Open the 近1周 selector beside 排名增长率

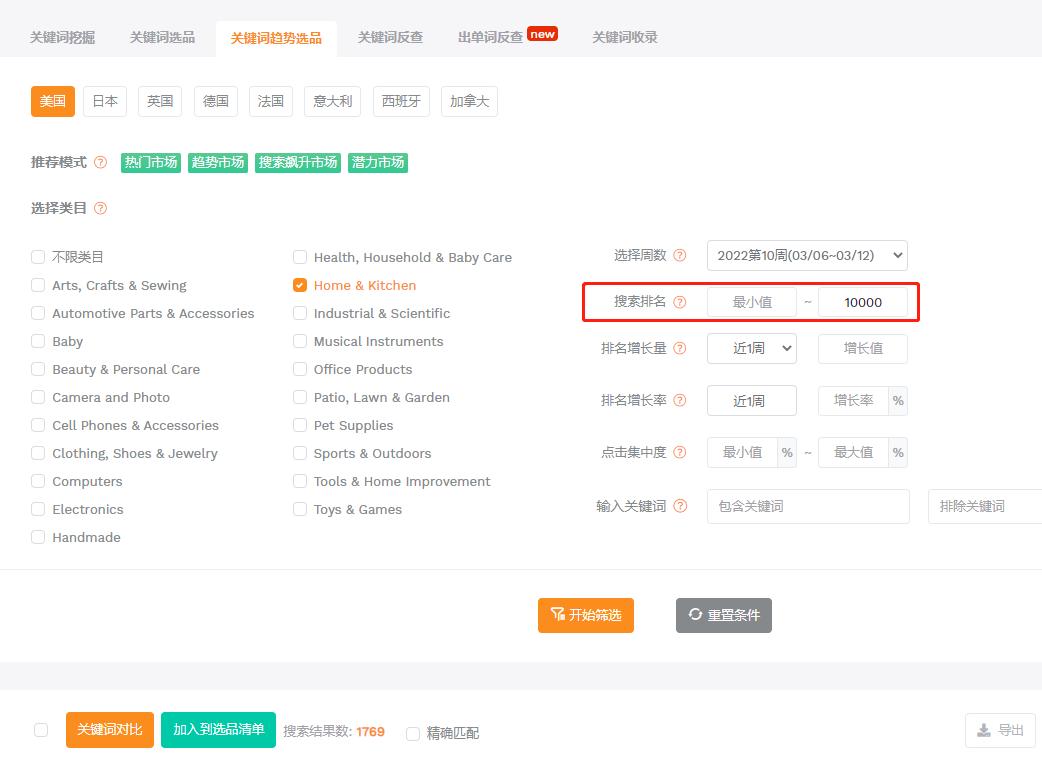(752, 400)
